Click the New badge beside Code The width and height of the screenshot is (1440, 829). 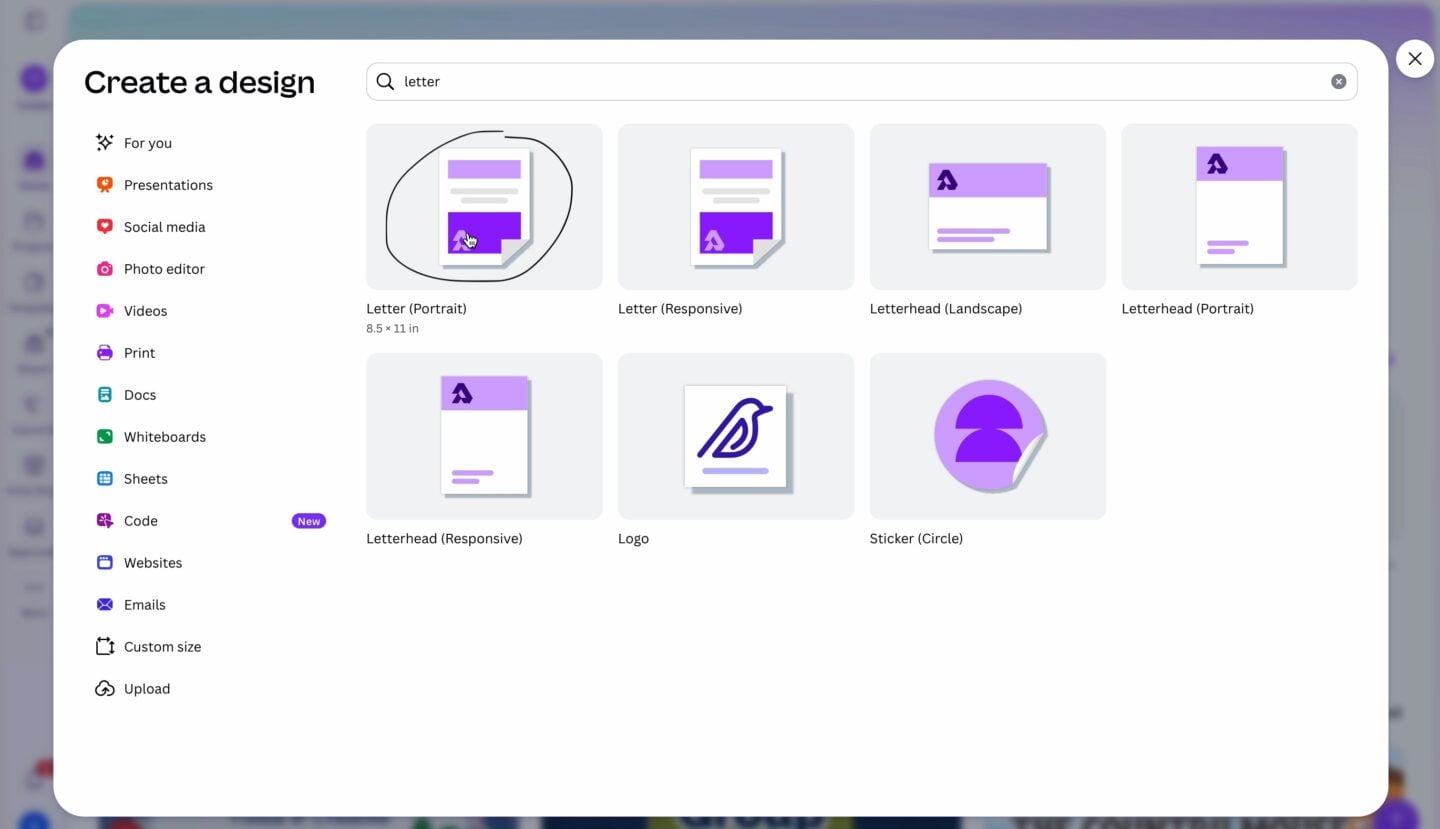309,521
